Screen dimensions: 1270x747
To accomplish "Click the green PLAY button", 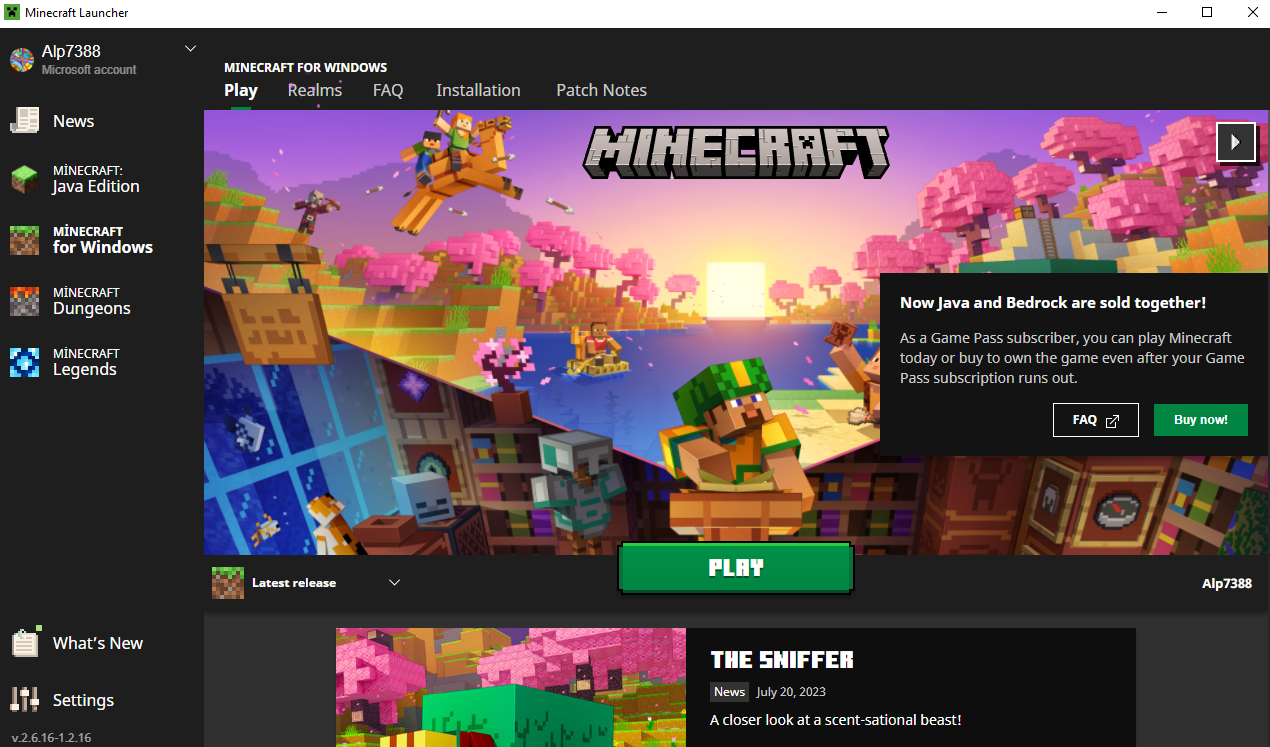I will tap(736, 568).
